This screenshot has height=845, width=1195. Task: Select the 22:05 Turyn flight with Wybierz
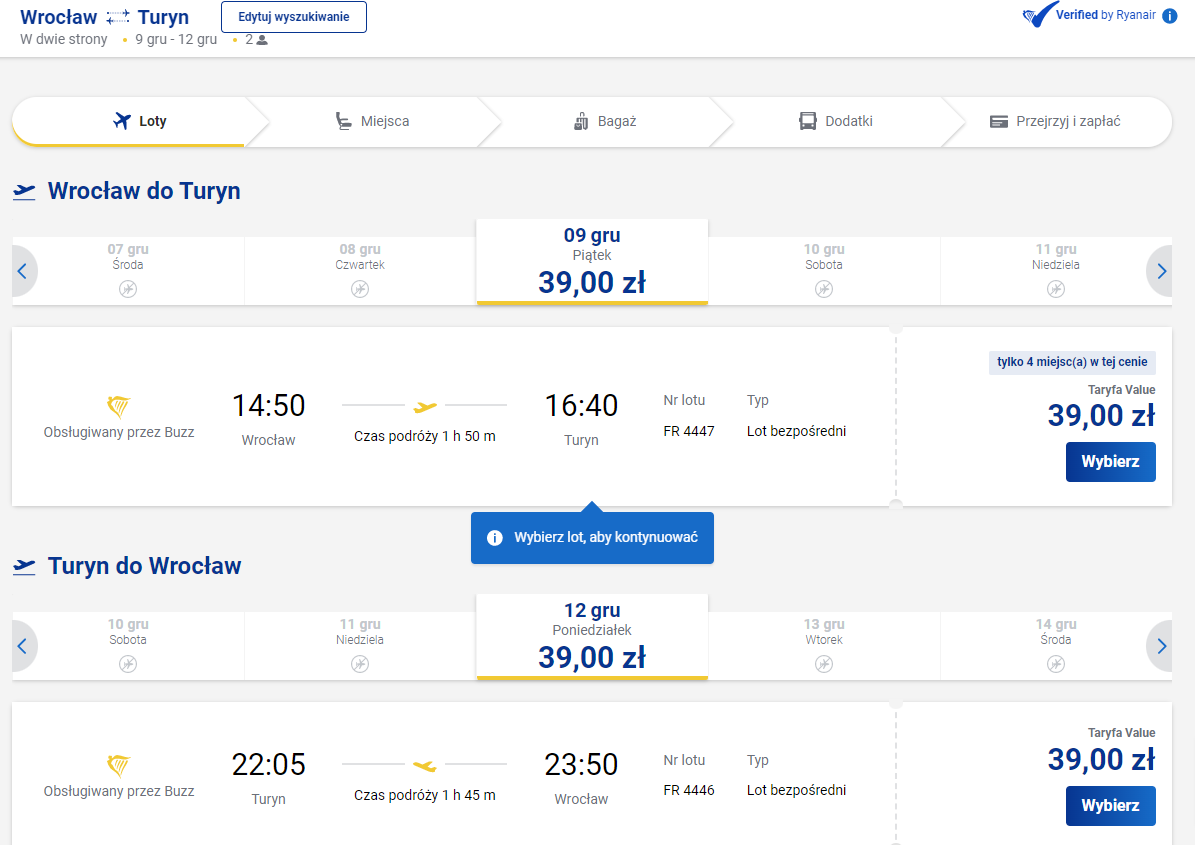(1110, 805)
